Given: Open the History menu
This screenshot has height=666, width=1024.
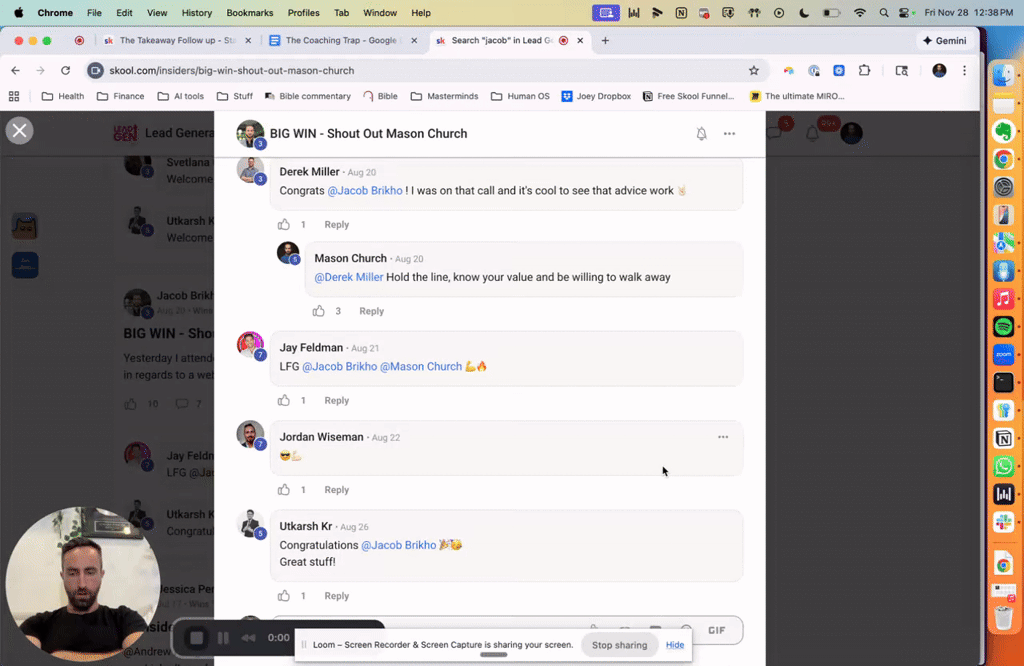Looking at the screenshot, I should click(x=197, y=13).
